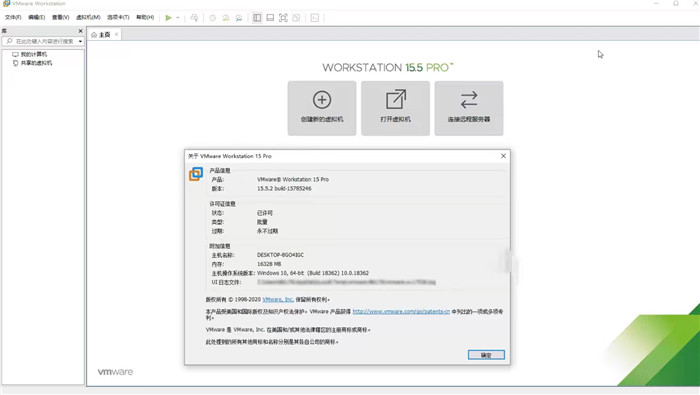Click the unity mode toolbar icon
Image resolution: width=700 pixels, height=395 pixels.
[x=296, y=18]
